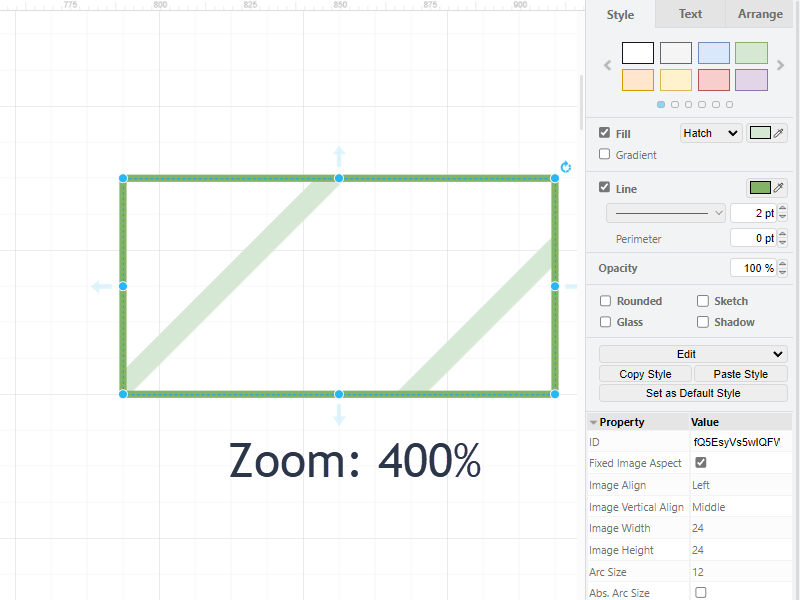Apply the purple style preset swatch
This screenshot has height=600, width=800.
(x=751, y=80)
